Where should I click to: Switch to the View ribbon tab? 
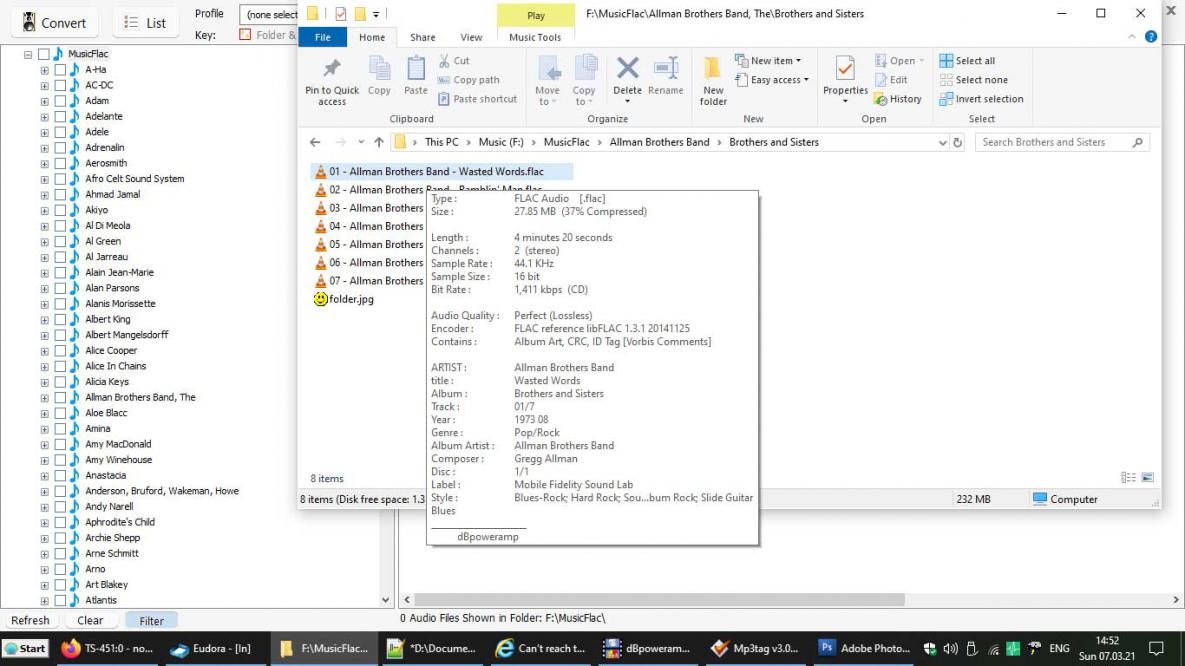click(471, 38)
